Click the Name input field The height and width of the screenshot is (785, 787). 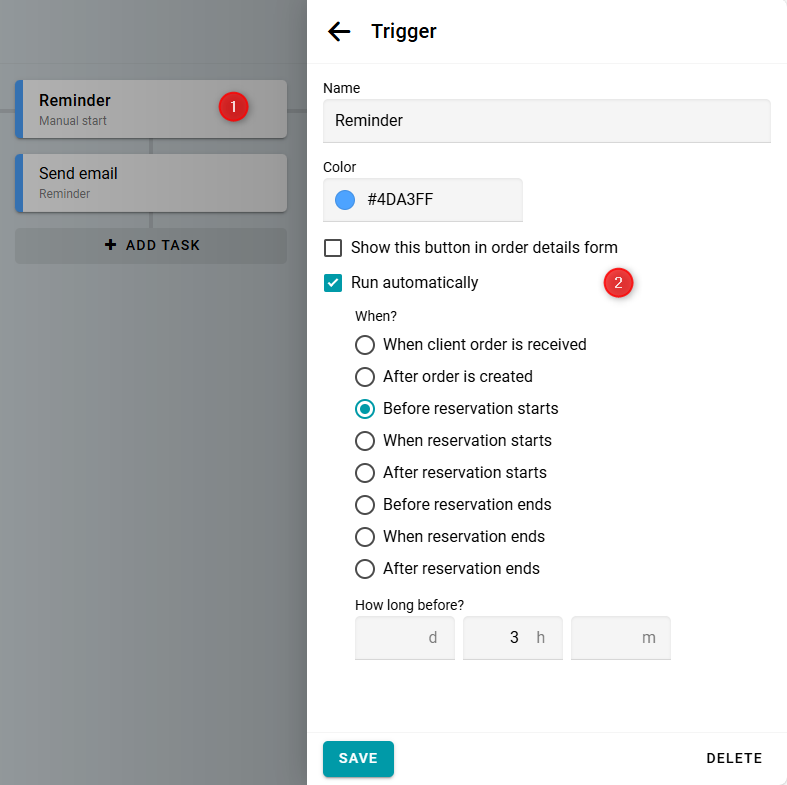coord(546,121)
